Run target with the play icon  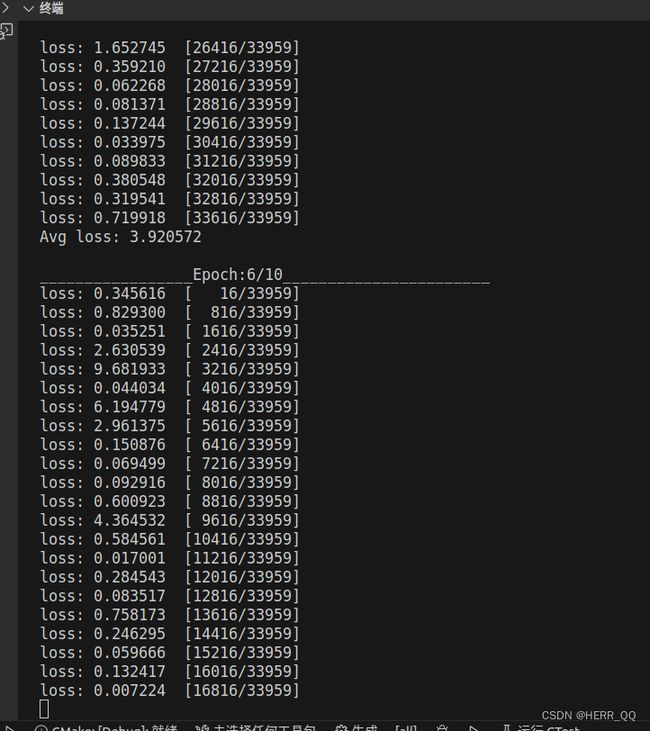pyautogui.click(x=474, y=728)
